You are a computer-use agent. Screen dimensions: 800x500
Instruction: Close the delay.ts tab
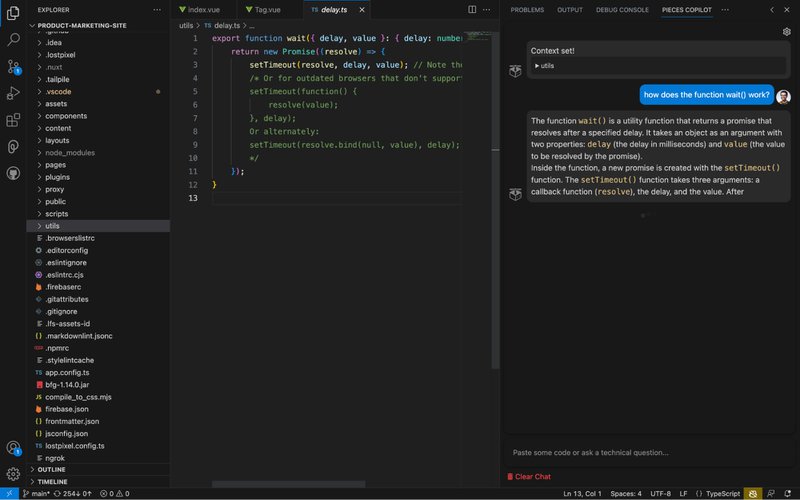362,10
